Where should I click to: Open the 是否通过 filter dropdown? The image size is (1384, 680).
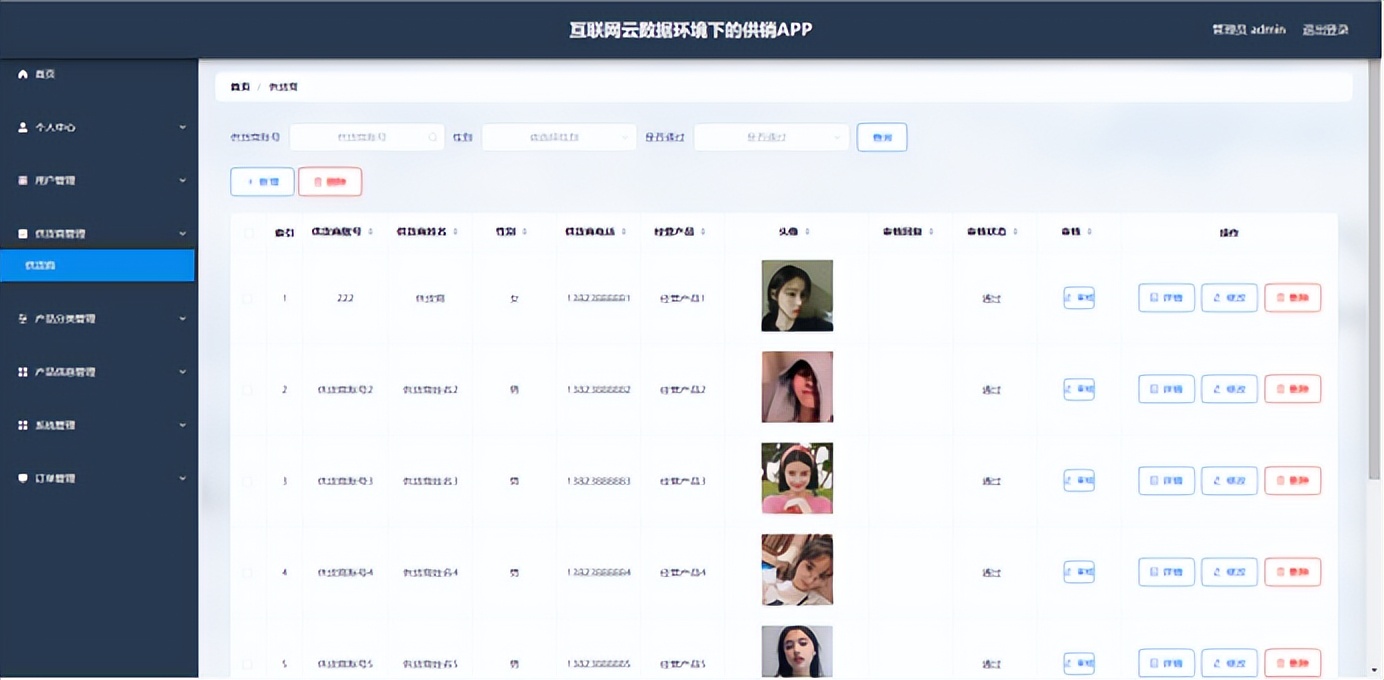tap(770, 136)
